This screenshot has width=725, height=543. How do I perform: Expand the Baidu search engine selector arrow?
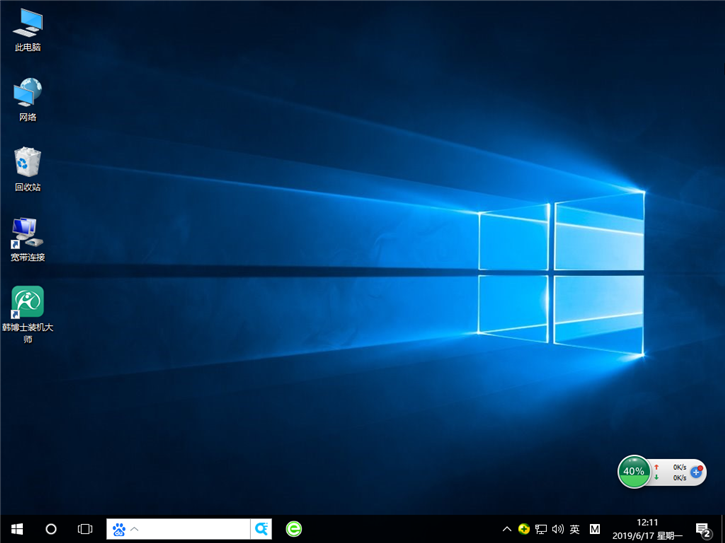click(x=135, y=529)
